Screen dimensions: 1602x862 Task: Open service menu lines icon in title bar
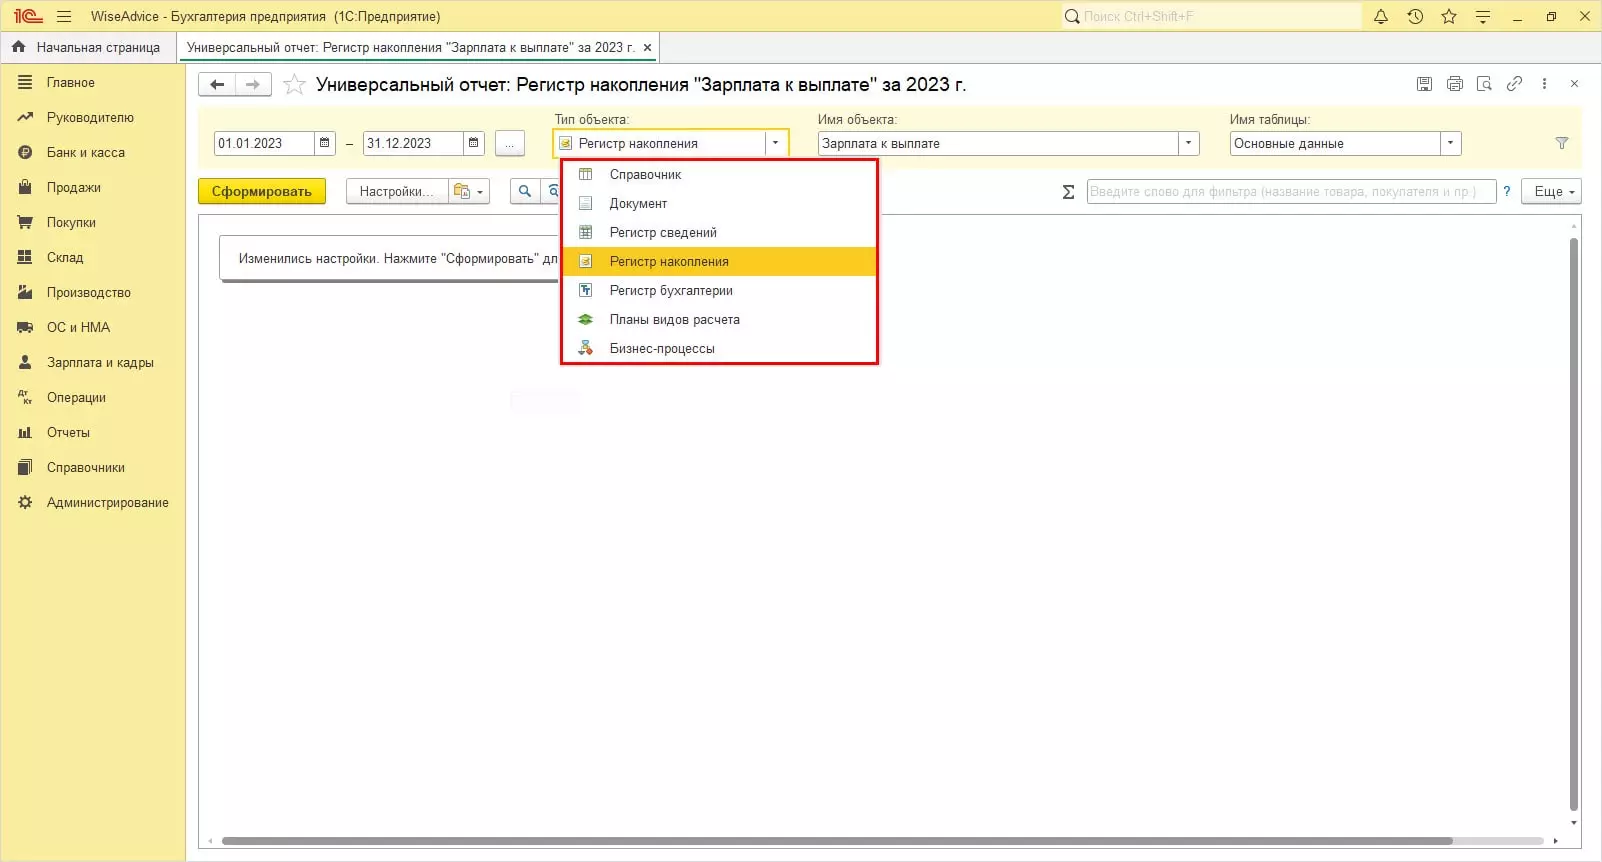click(x=1483, y=16)
